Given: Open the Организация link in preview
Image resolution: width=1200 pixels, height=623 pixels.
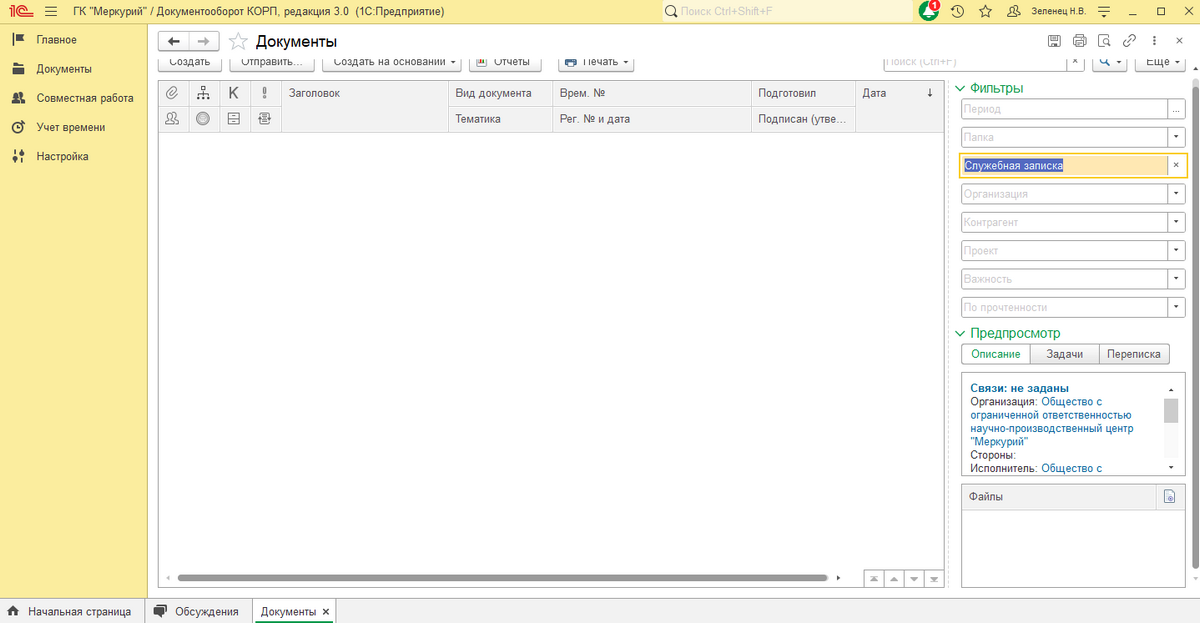Looking at the screenshot, I should (1050, 421).
